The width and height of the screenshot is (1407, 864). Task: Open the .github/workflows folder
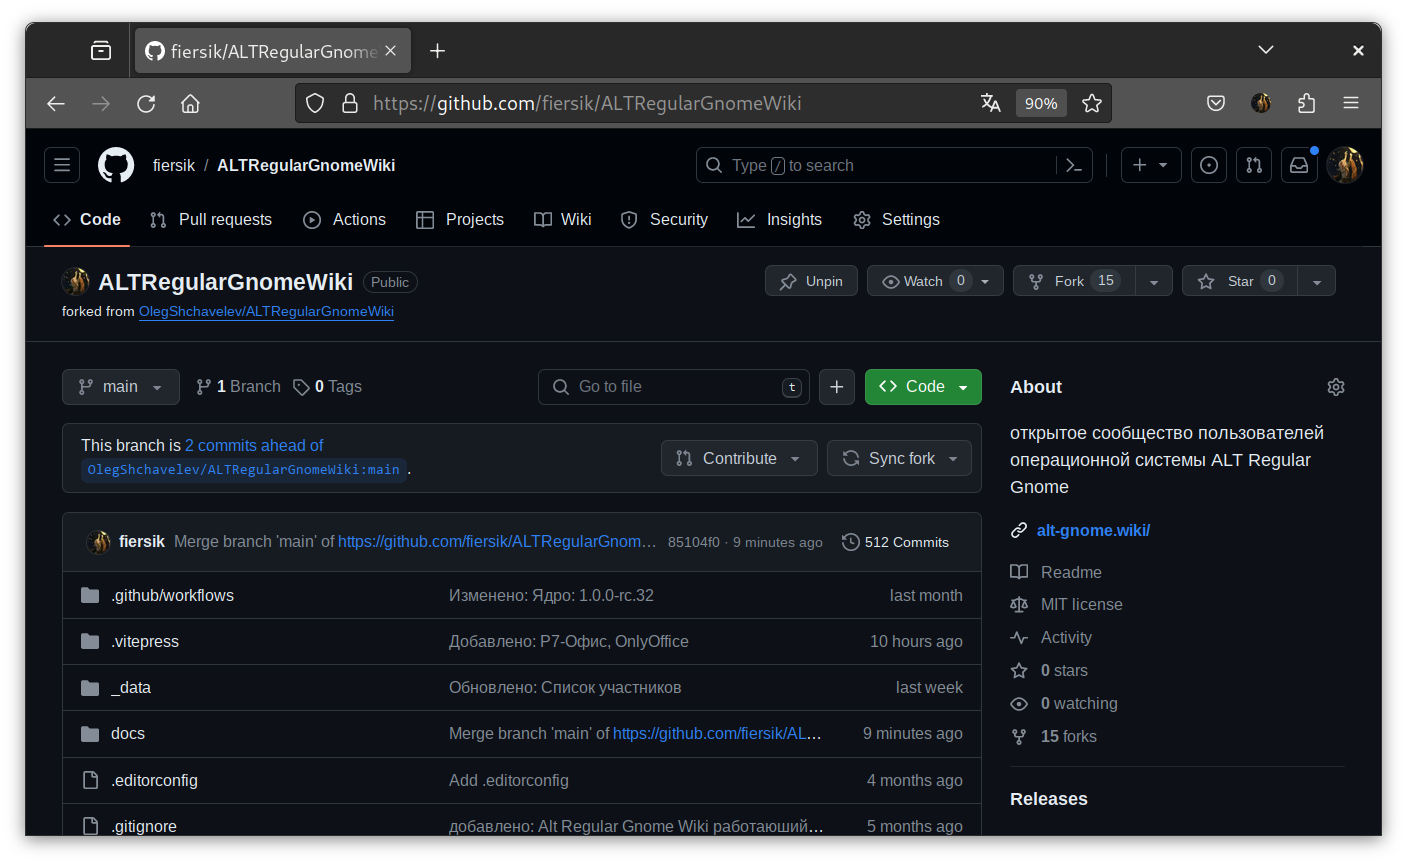pyautogui.click(x=172, y=595)
